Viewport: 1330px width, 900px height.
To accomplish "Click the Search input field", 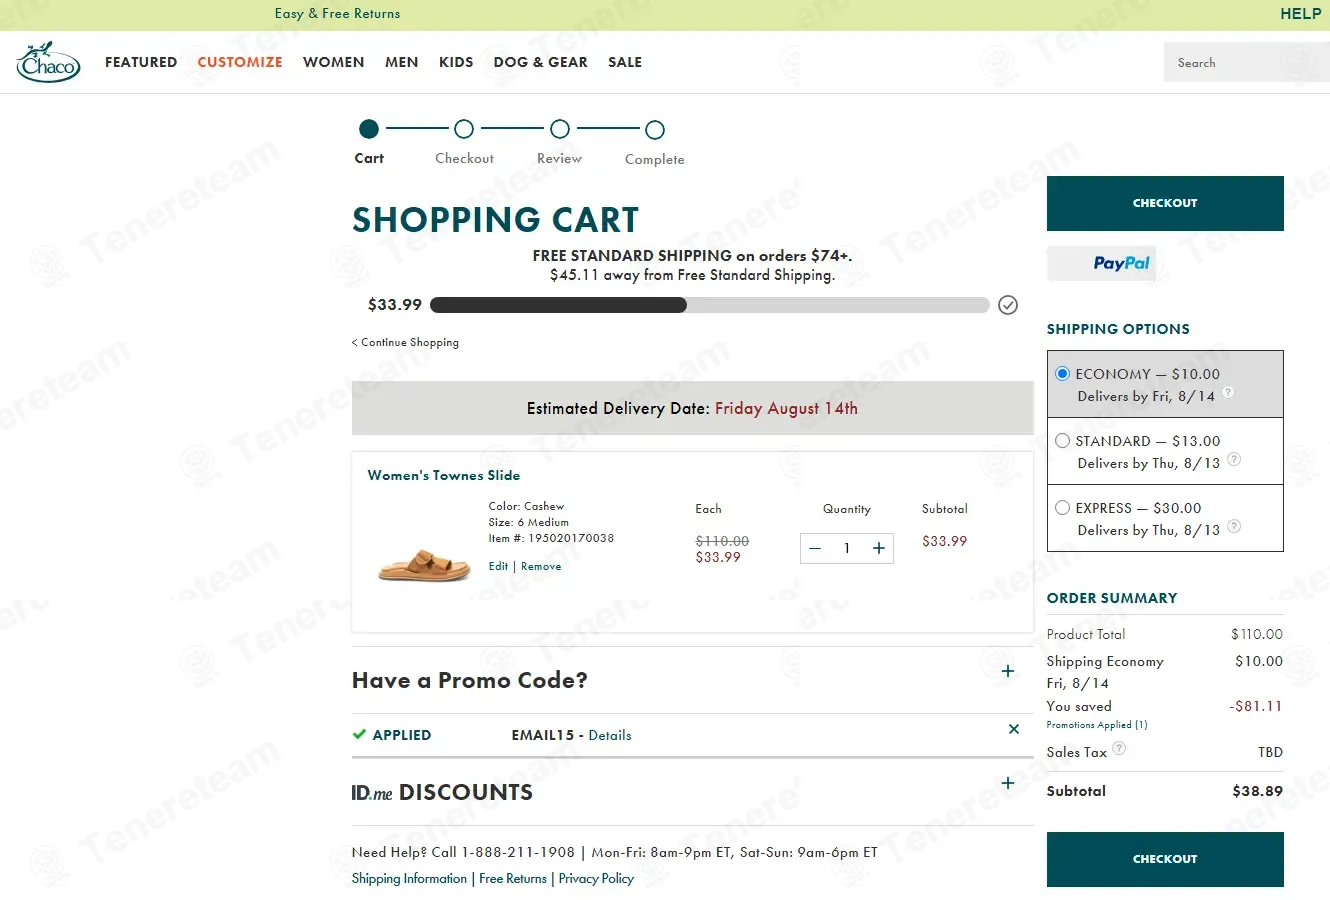I will (x=1247, y=62).
